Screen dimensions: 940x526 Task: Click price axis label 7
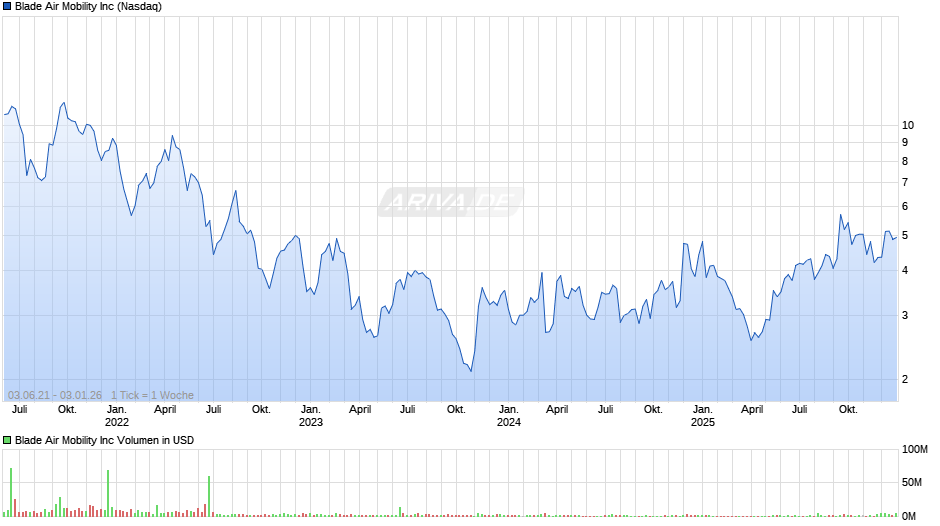click(x=905, y=182)
